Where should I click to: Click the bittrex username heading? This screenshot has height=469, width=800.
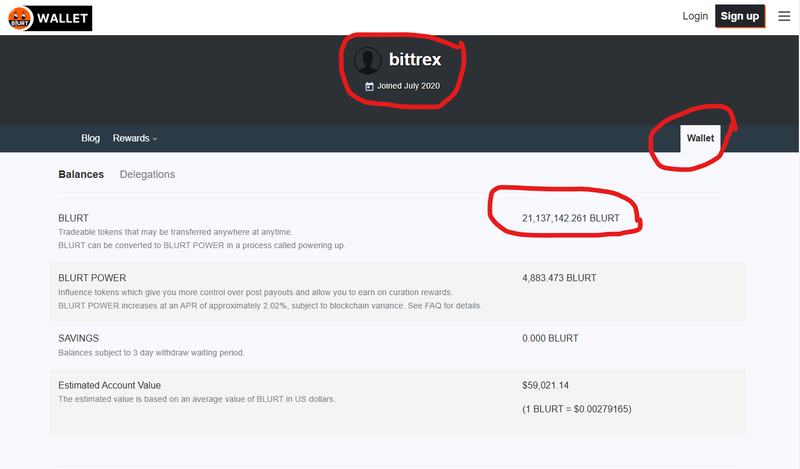click(x=415, y=60)
